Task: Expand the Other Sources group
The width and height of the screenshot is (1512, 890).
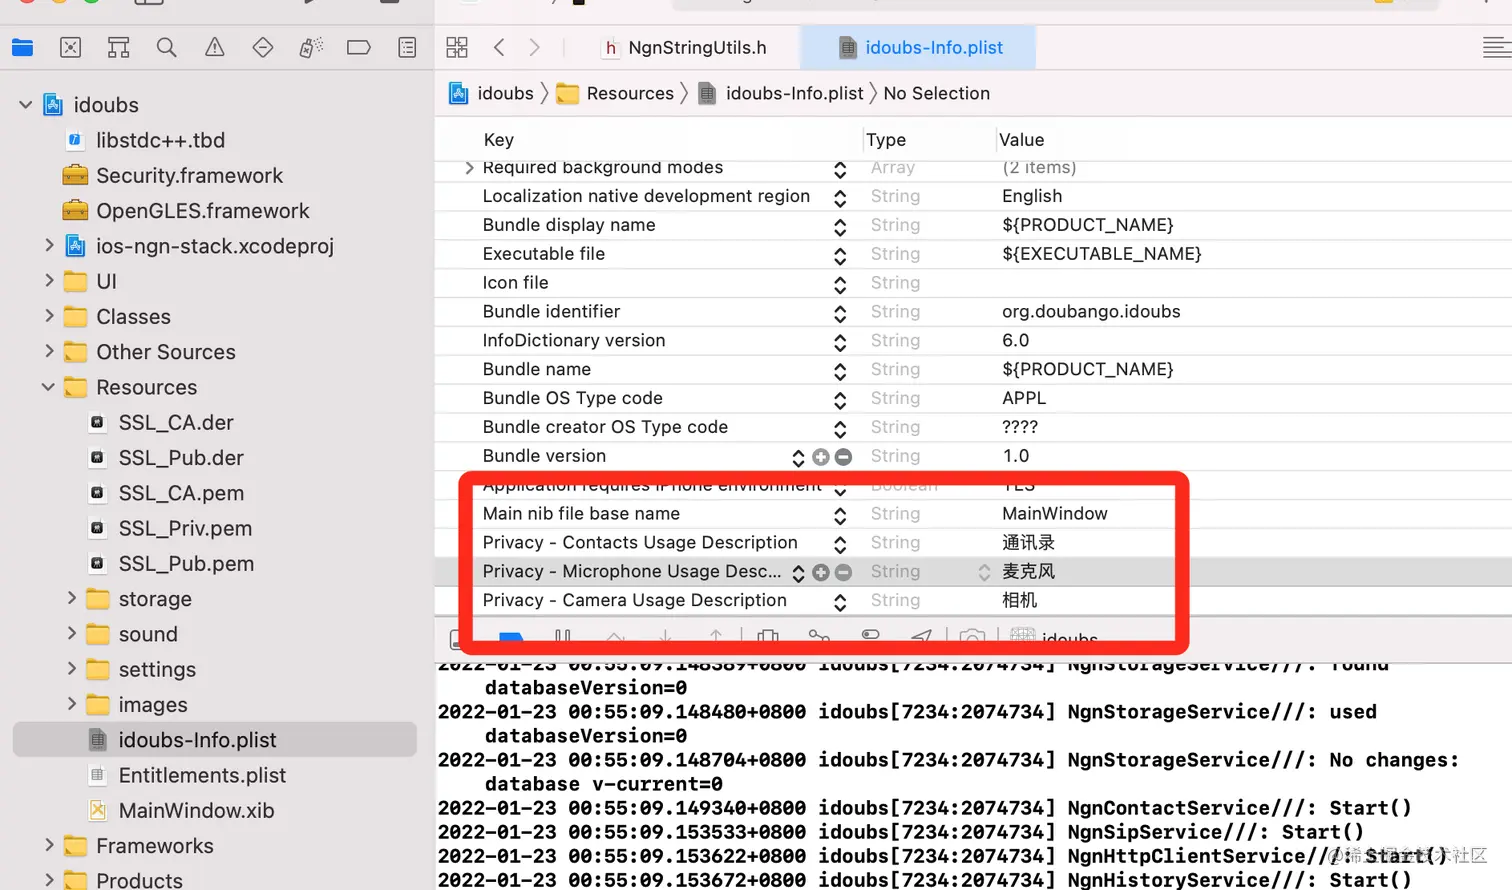Action: coord(49,351)
